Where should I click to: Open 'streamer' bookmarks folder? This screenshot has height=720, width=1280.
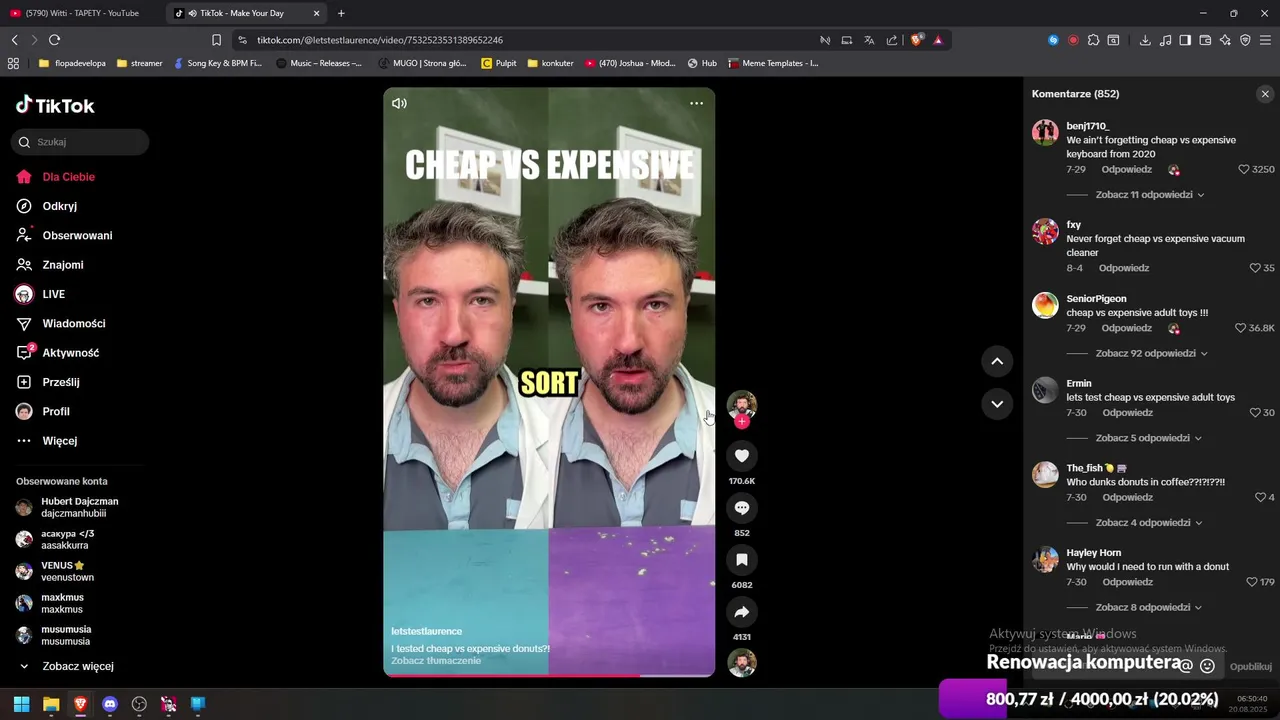[x=139, y=63]
